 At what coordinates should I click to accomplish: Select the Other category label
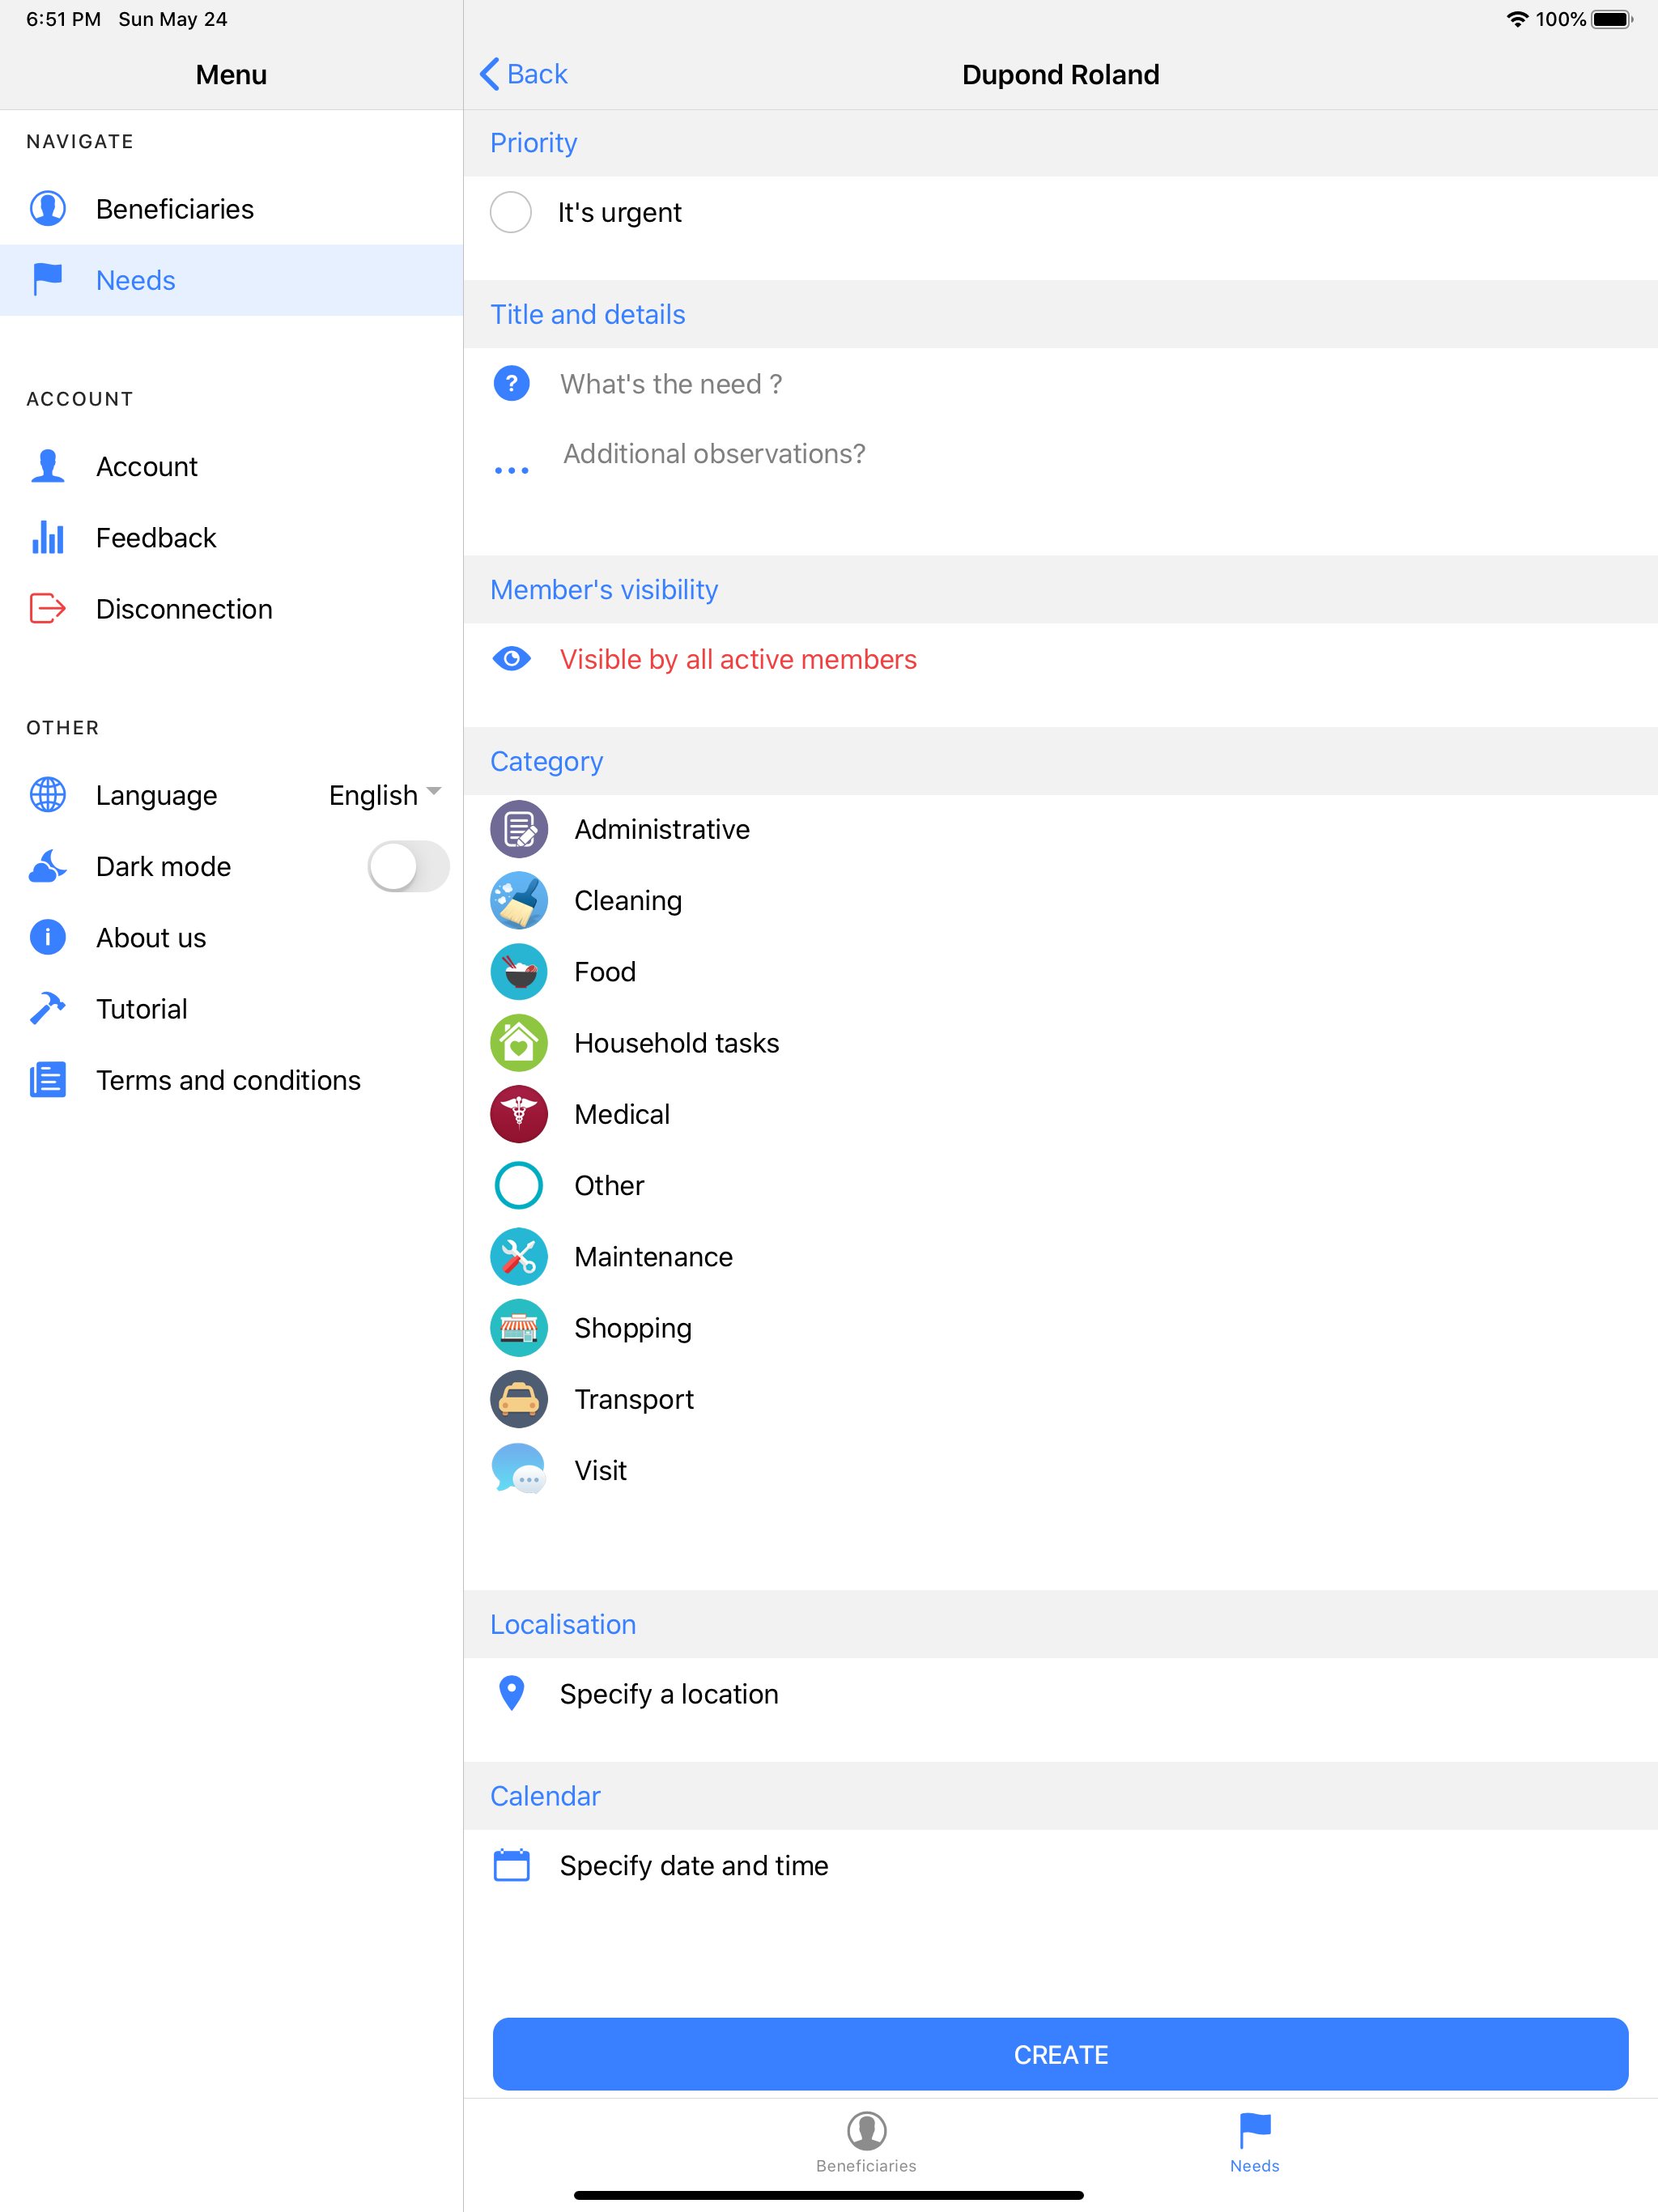609,1185
